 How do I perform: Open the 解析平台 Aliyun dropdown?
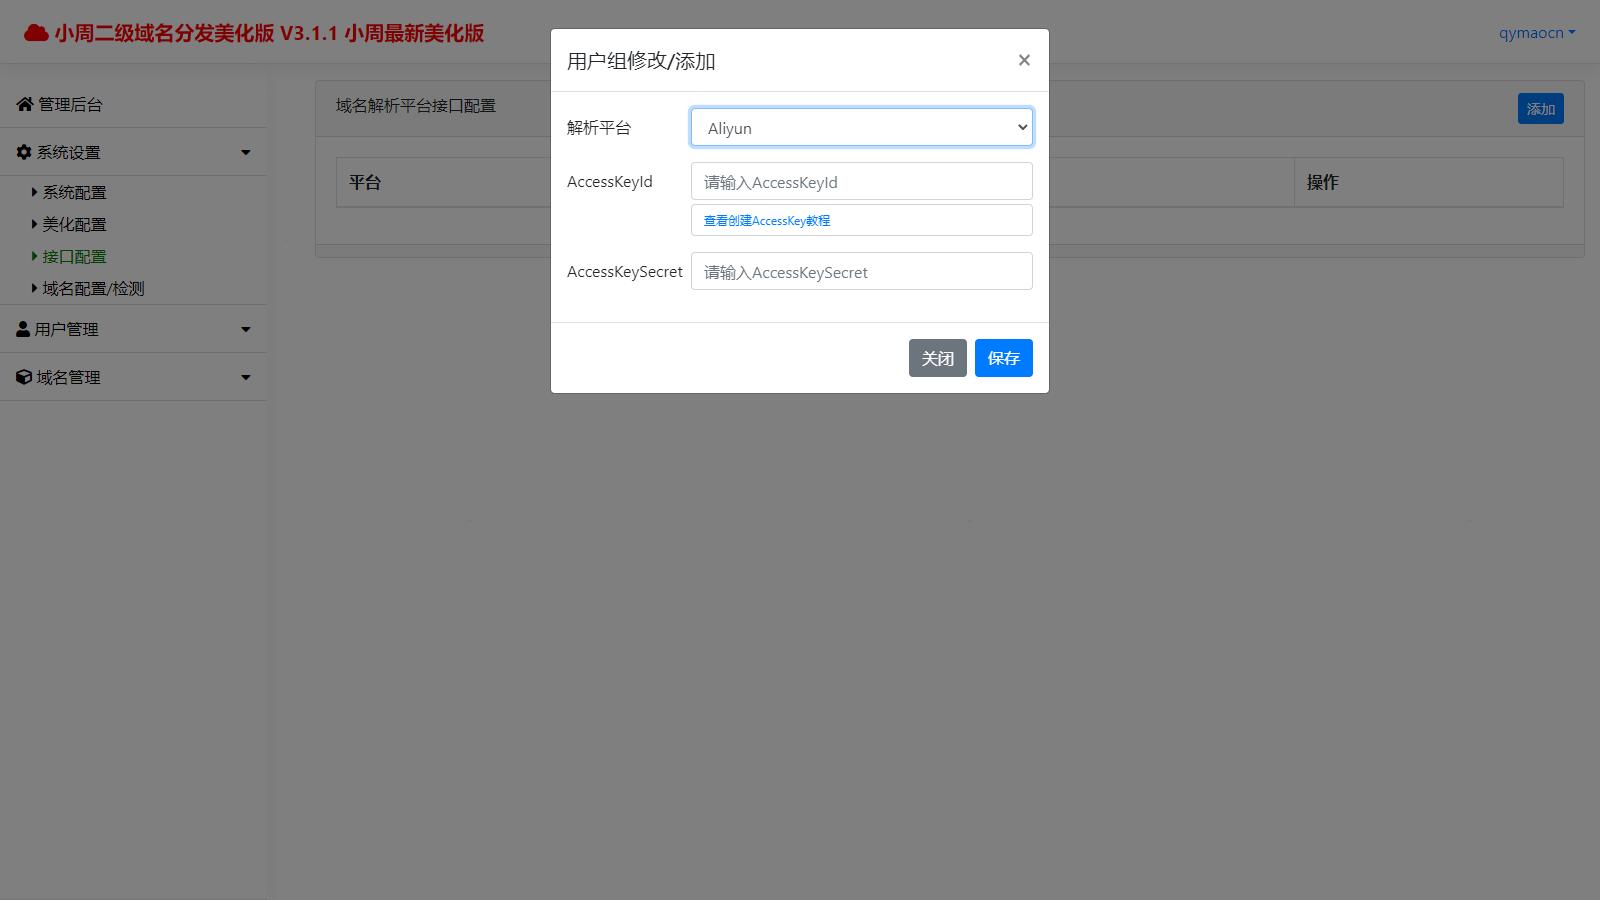click(862, 127)
